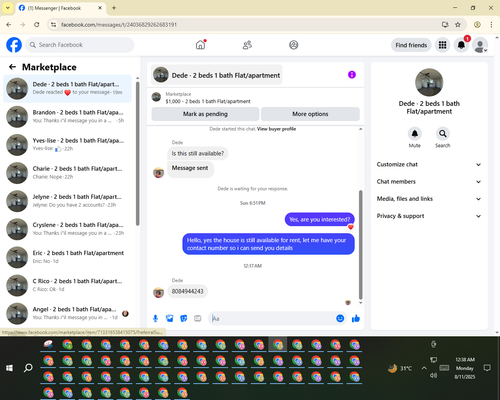Open the emoji picker in message box

click(x=340, y=318)
